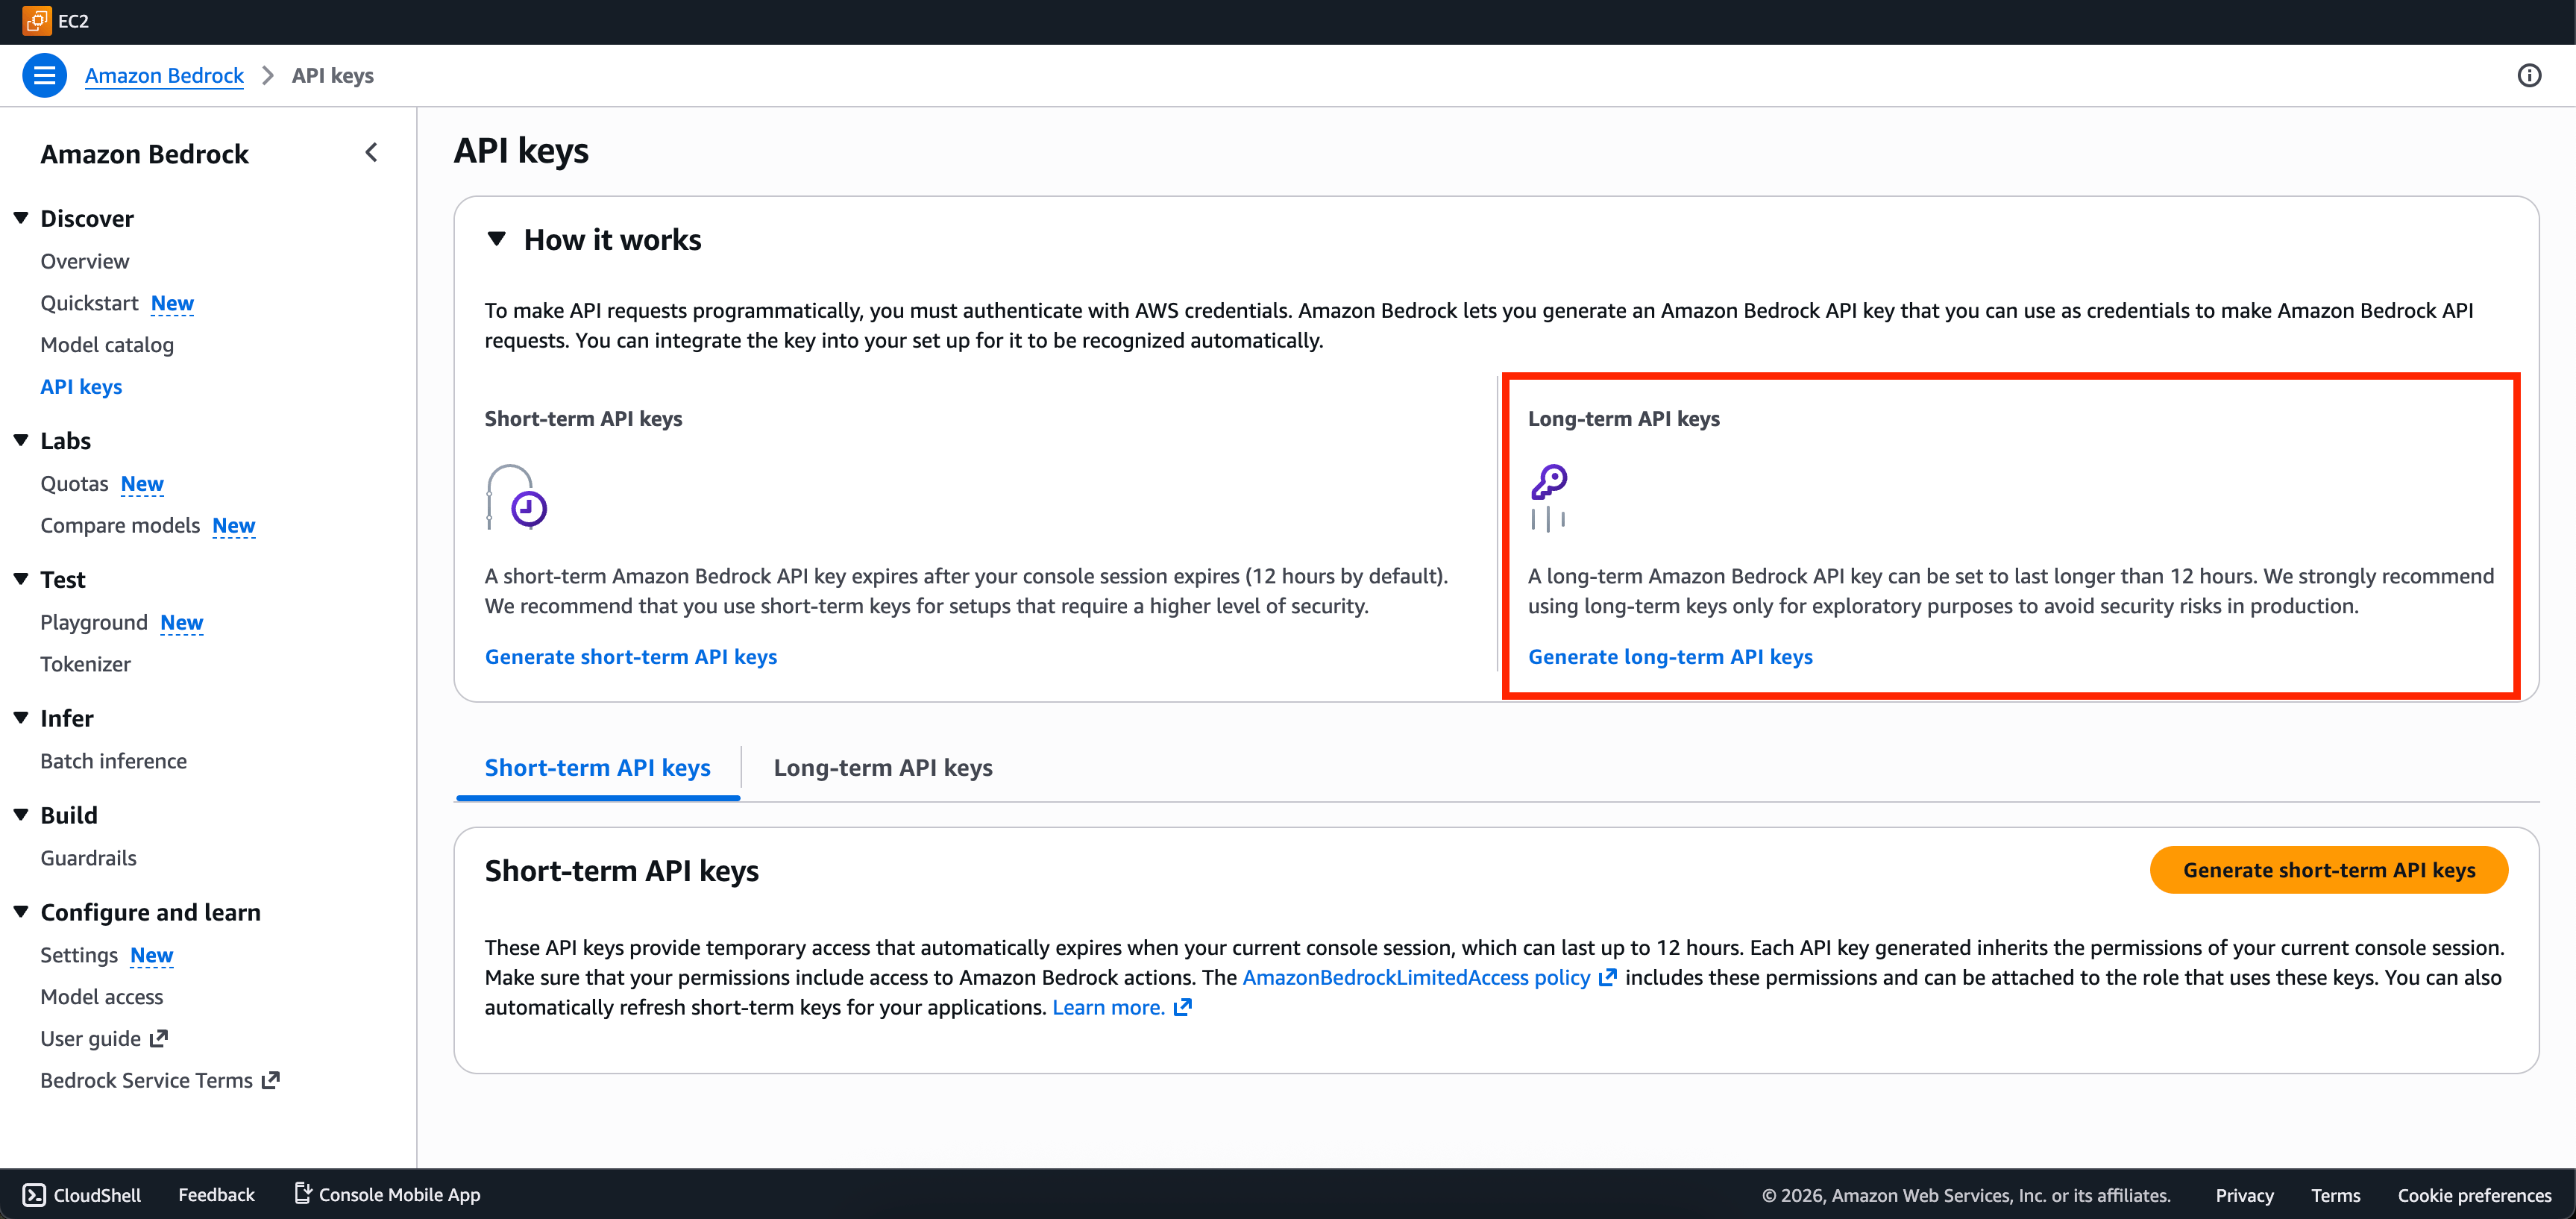Click New badge next to Playground
The image size is (2576, 1219).
pos(182,623)
